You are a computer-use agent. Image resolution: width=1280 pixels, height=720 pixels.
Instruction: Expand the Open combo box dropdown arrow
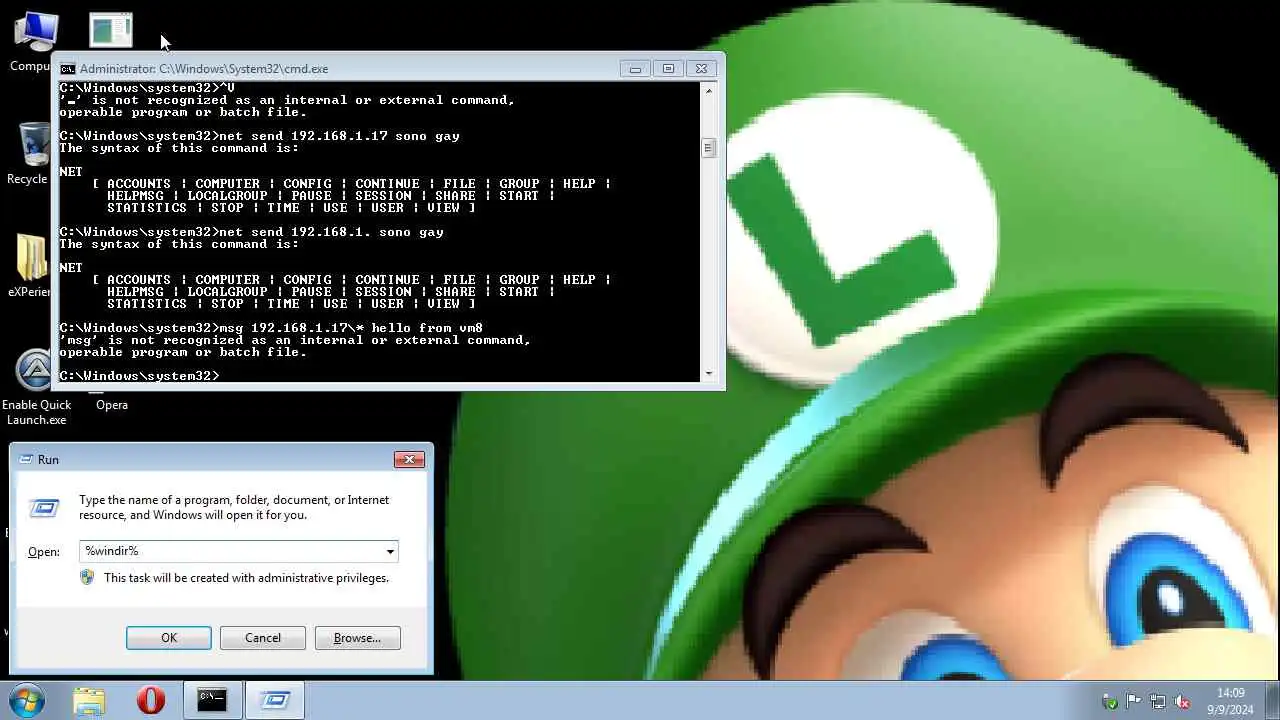[x=390, y=551]
